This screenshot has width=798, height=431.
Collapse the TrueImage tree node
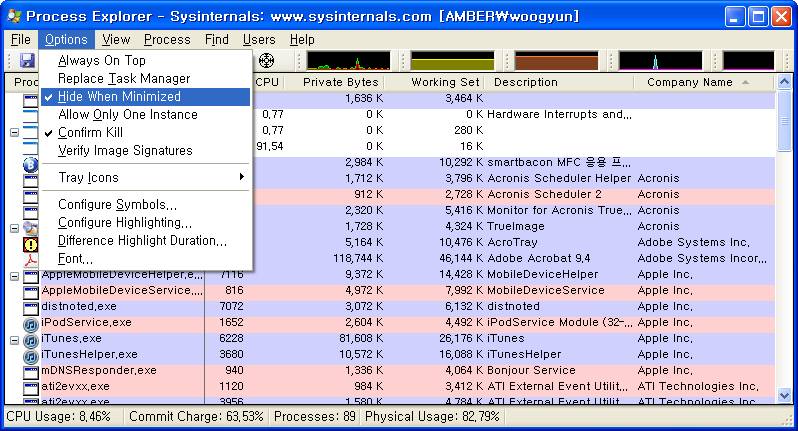tap(15, 228)
